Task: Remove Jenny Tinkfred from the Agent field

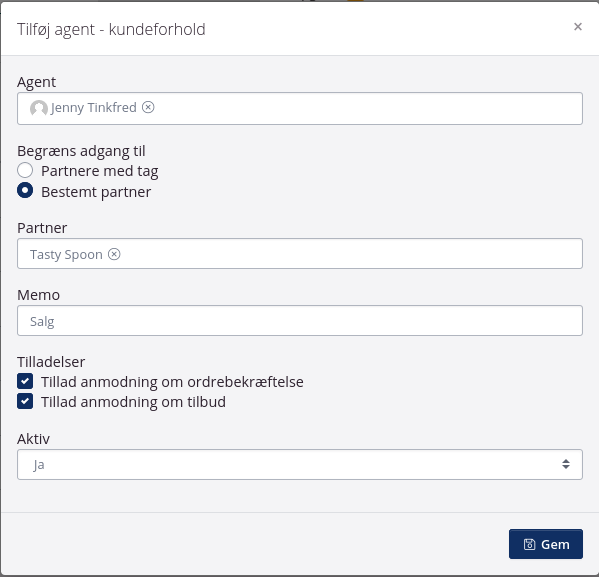Action: [x=148, y=107]
